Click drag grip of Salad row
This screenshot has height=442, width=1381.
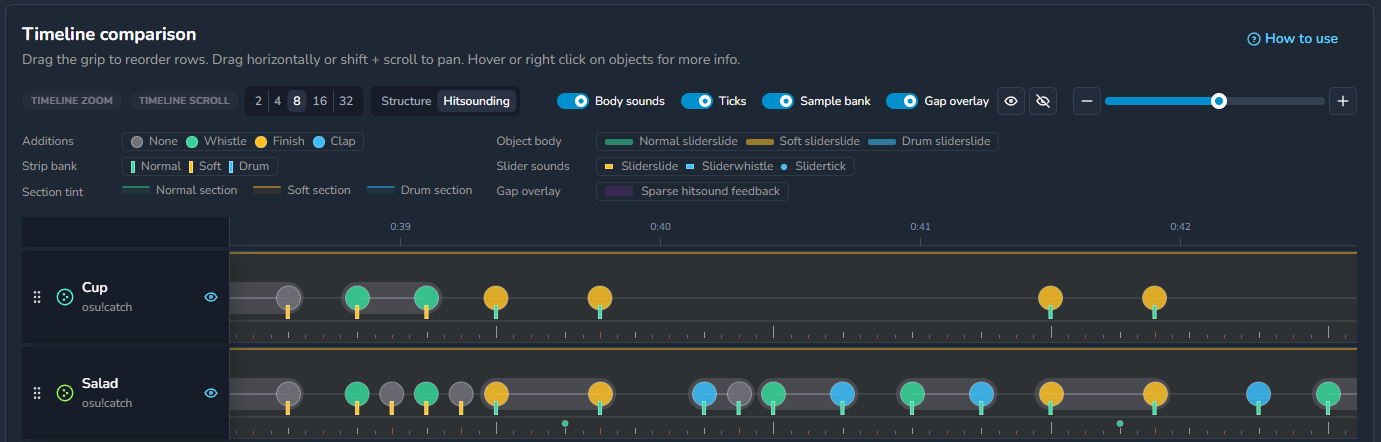(37, 393)
